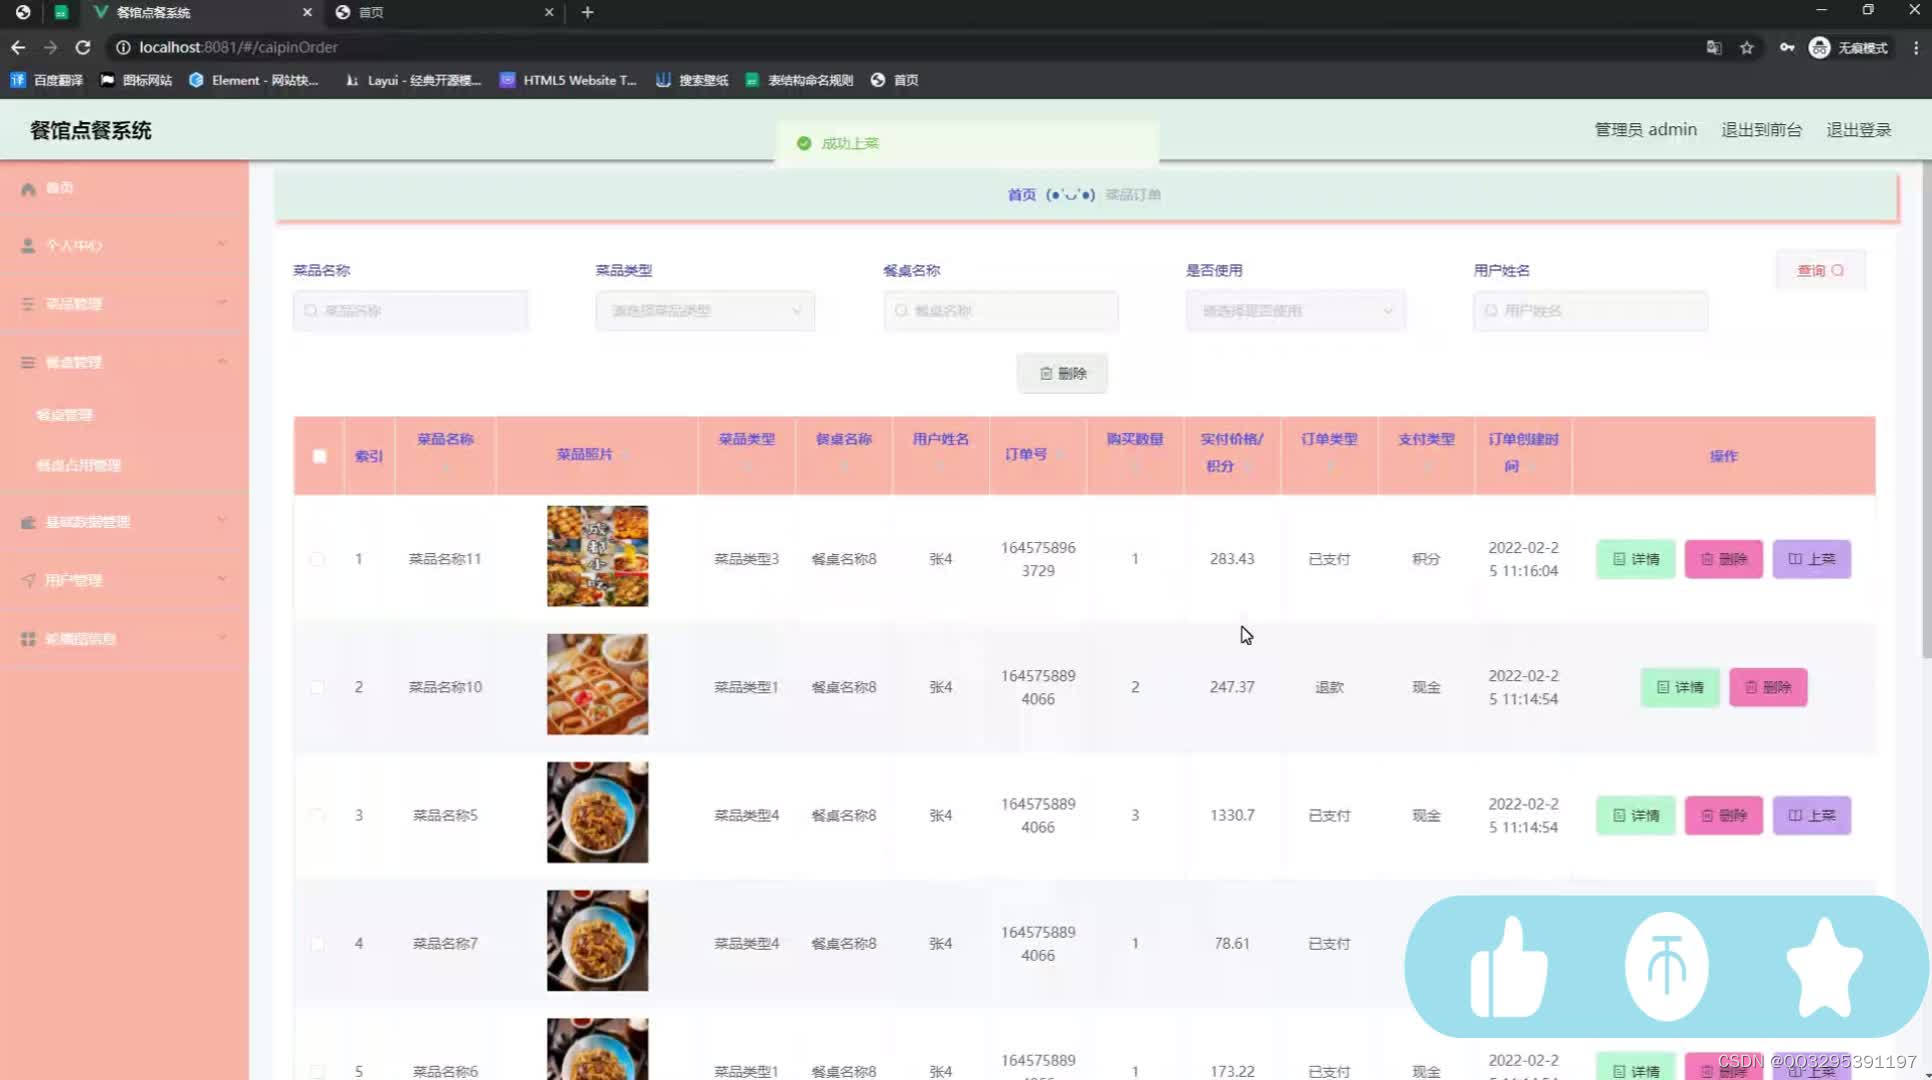Screen dimensions: 1932x1080
Task: Click the 查询 search button
Action: point(1820,270)
